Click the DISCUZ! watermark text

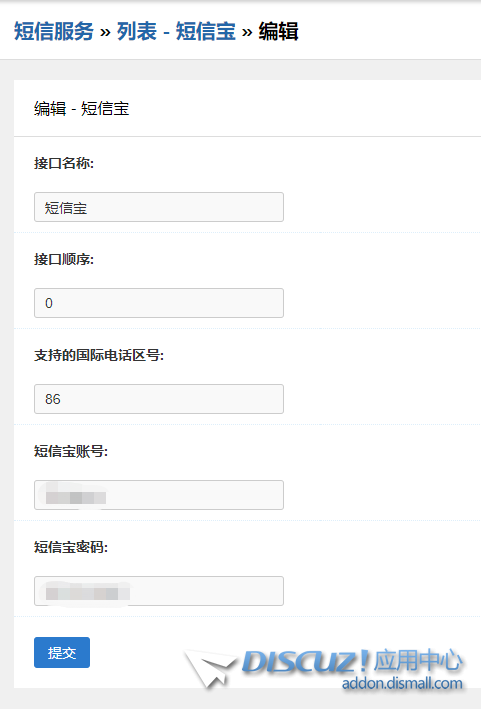pyautogui.click(x=305, y=662)
